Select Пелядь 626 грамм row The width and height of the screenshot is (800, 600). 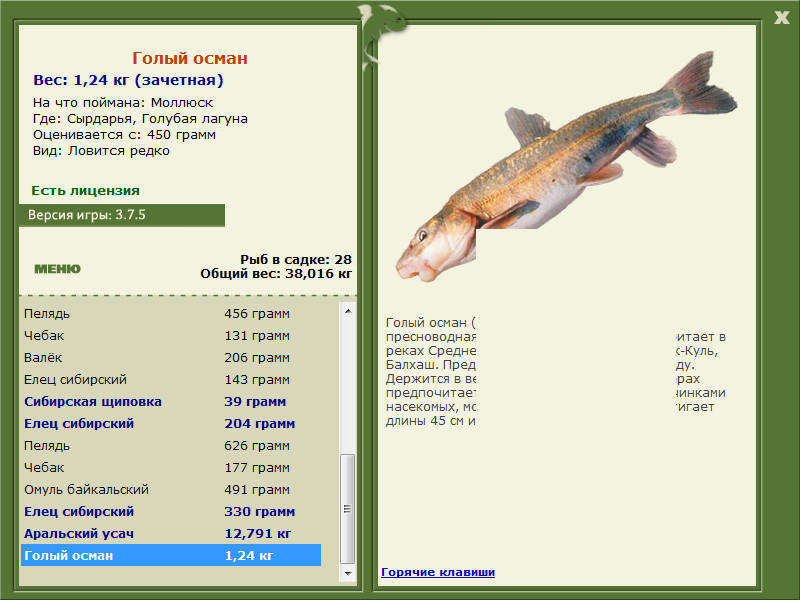click(171, 445)
